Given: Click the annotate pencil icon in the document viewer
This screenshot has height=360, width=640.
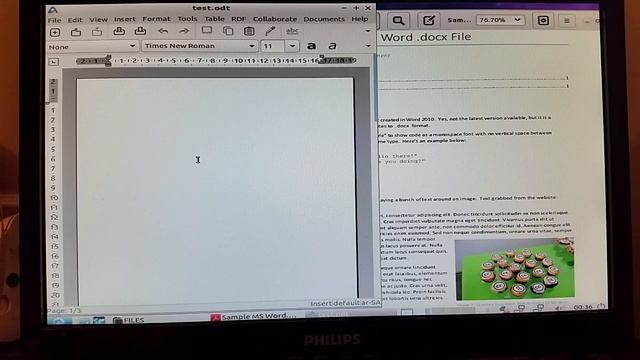Looking at the screenshot, I should click(x=429, y=20).
